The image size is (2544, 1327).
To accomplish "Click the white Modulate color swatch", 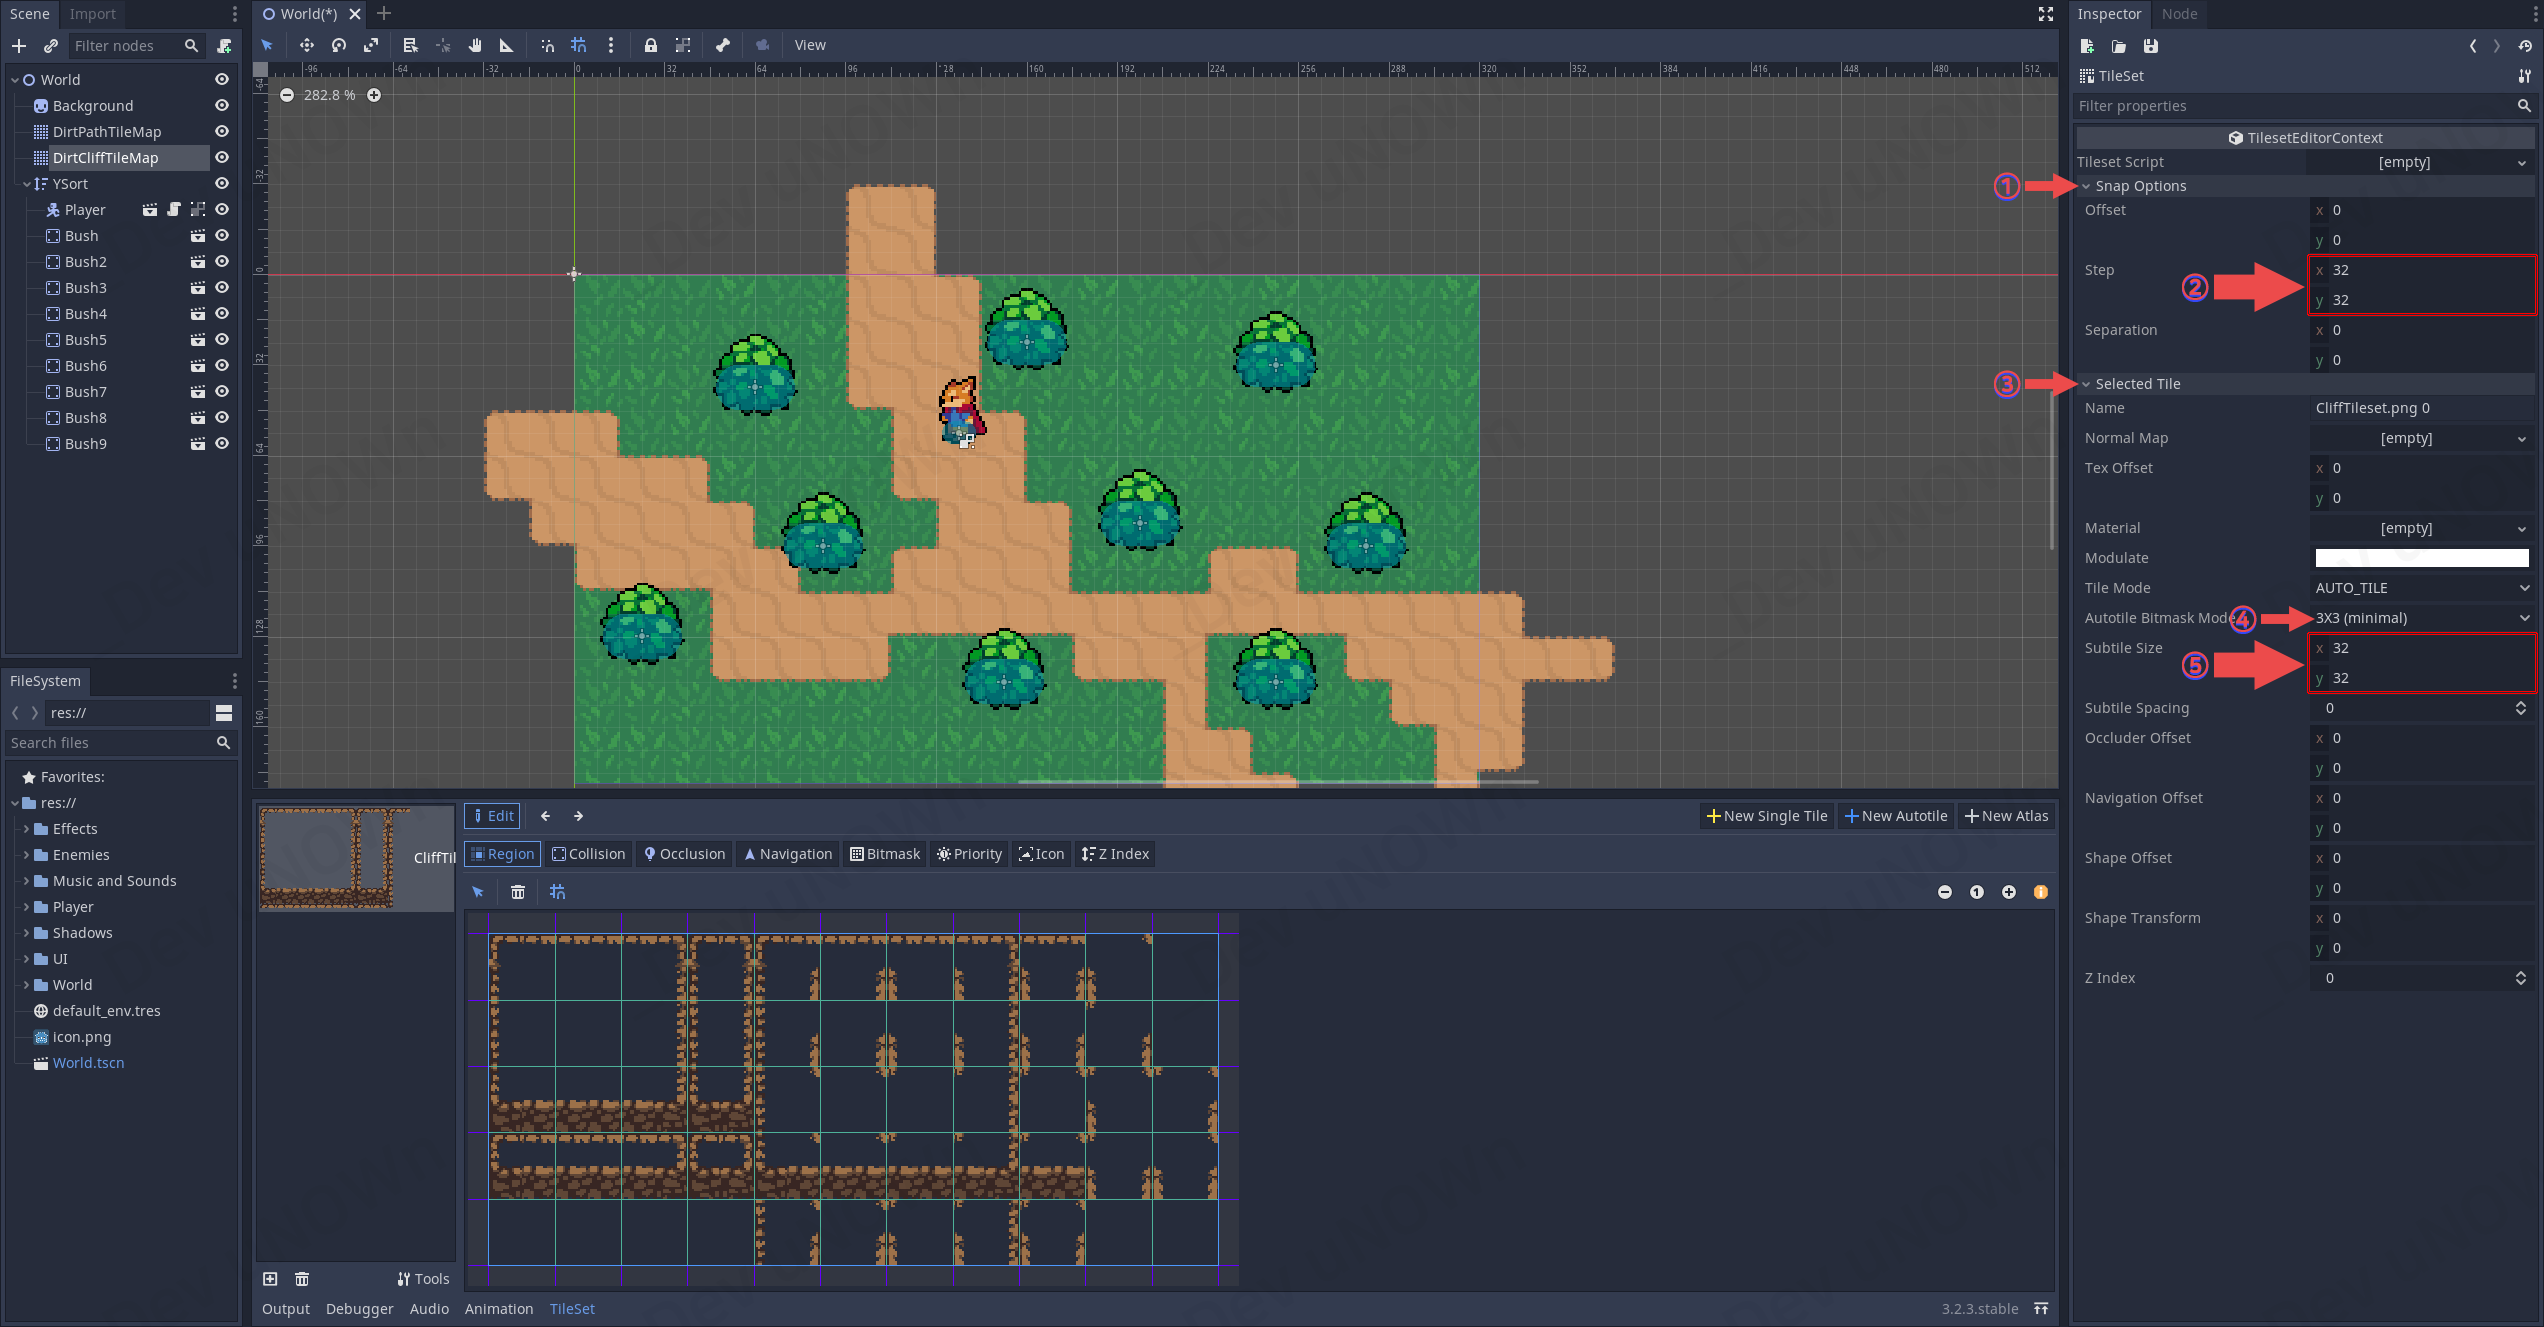I will click(2421, 558).
